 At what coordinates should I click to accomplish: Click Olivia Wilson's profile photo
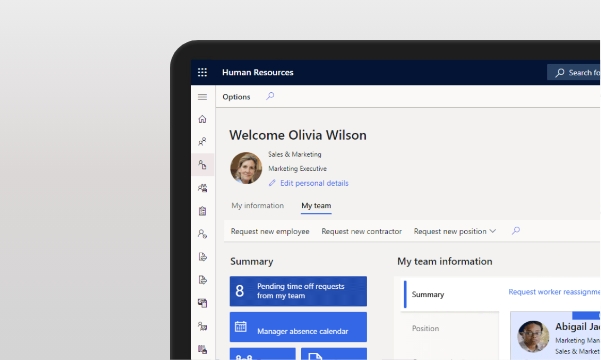pos(246,168)
